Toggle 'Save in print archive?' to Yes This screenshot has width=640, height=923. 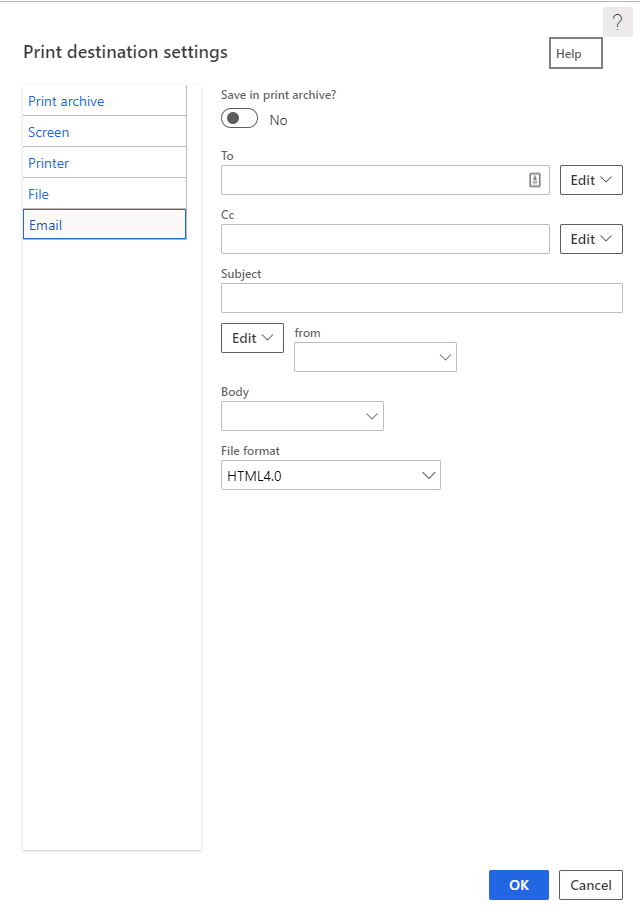239,118
